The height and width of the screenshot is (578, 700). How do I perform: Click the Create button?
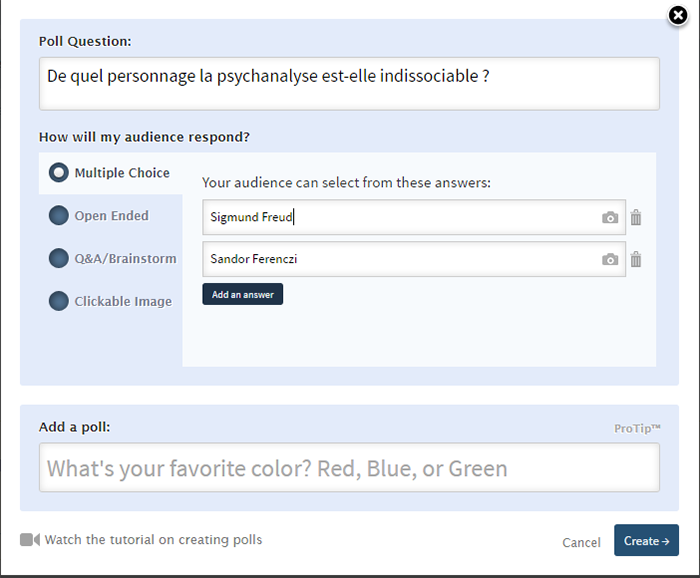coord(646,540)
